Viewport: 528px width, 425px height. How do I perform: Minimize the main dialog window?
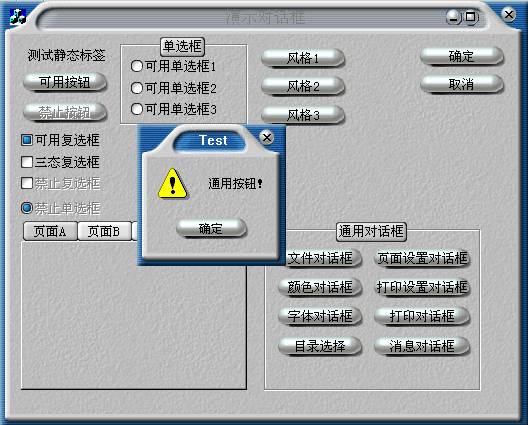(454, 17)
